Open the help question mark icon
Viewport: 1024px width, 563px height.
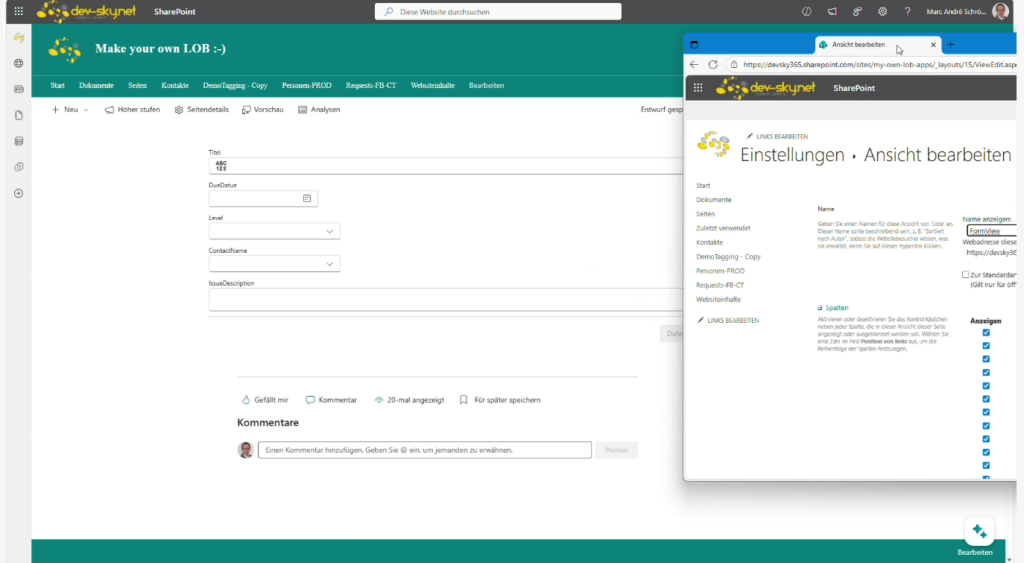[x=907, y=11]
